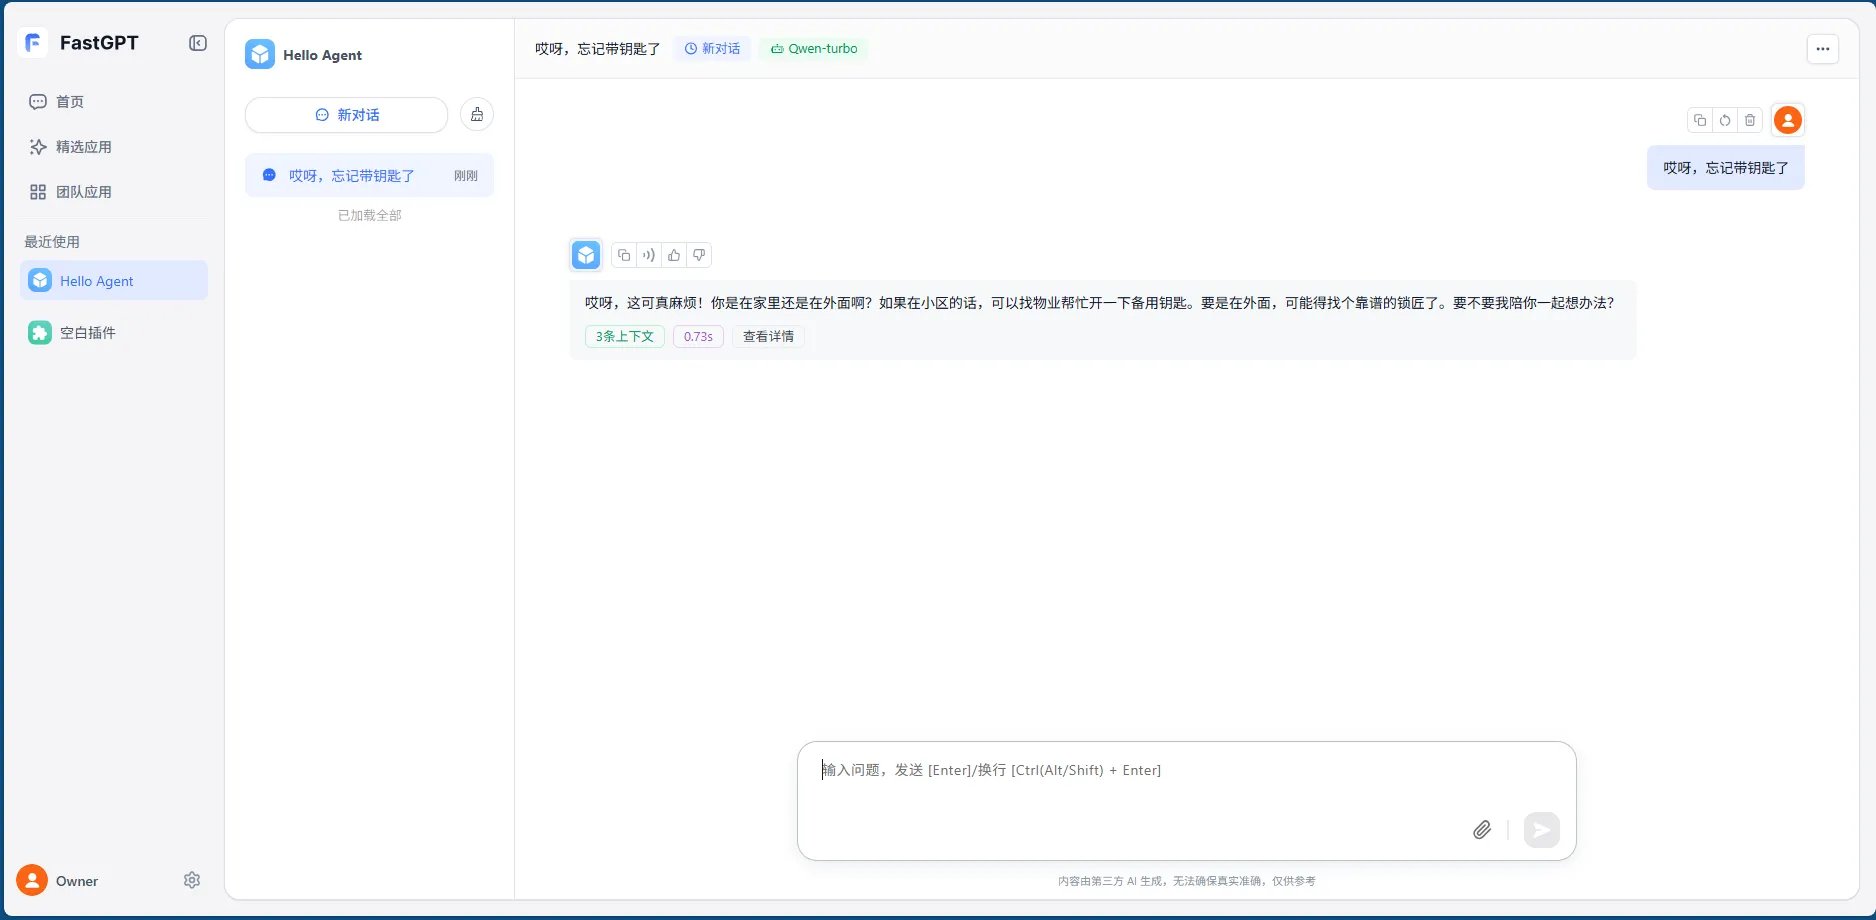Expand 查看详情 response details
This screenshot has width=1876, height=920.
coord(768,336)
